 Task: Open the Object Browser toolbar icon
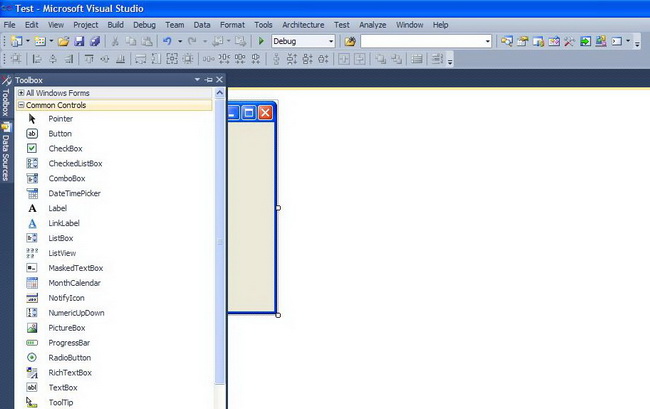[554, 41]
